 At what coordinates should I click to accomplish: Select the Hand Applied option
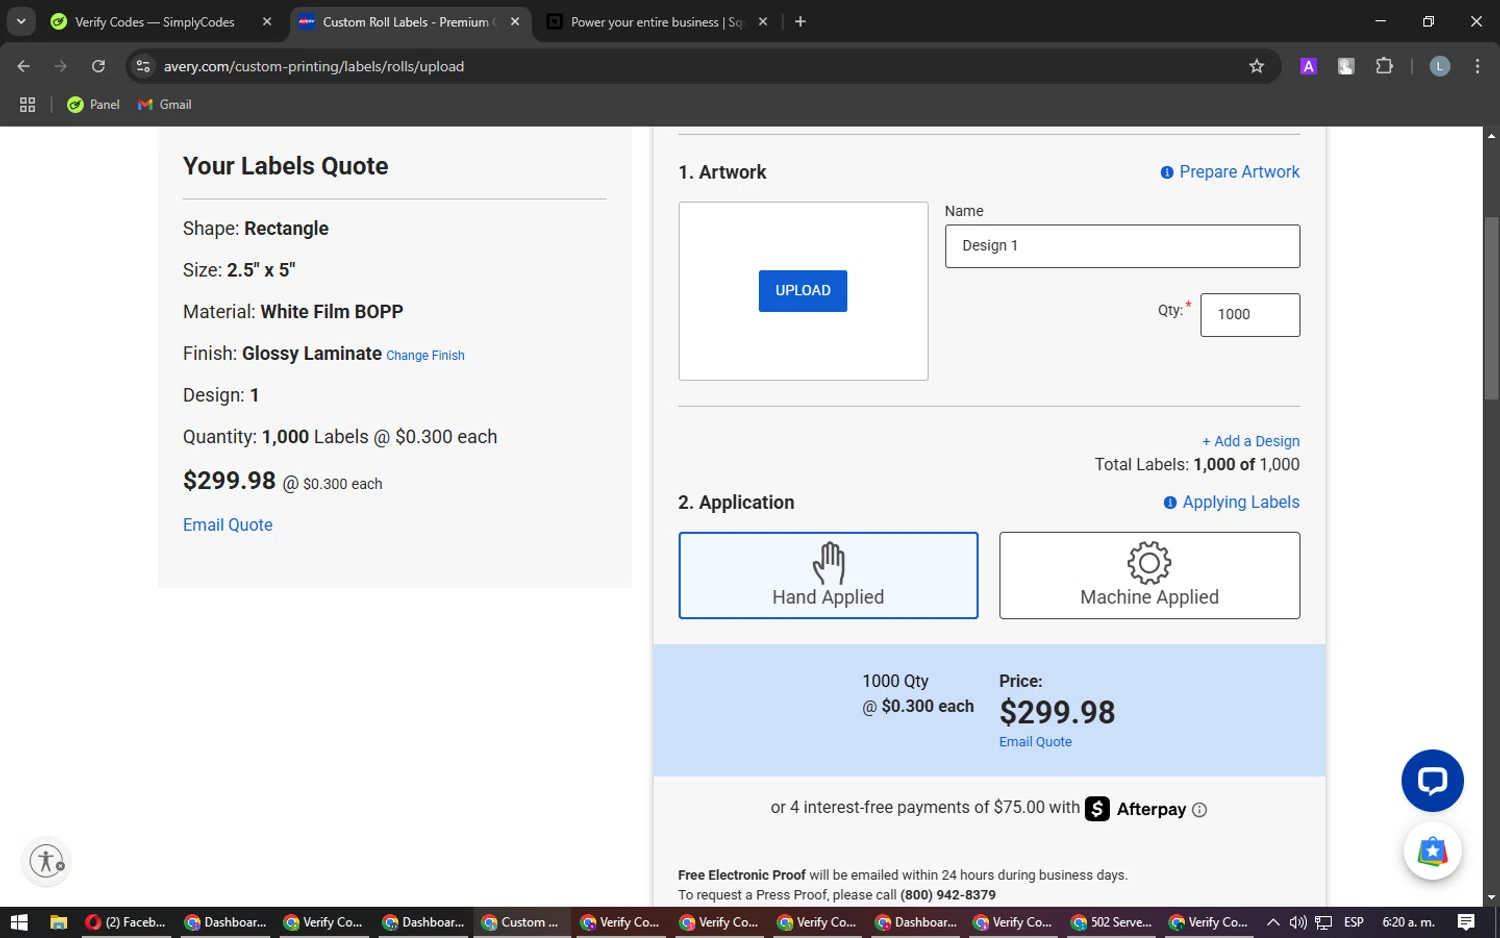point(828,575)
